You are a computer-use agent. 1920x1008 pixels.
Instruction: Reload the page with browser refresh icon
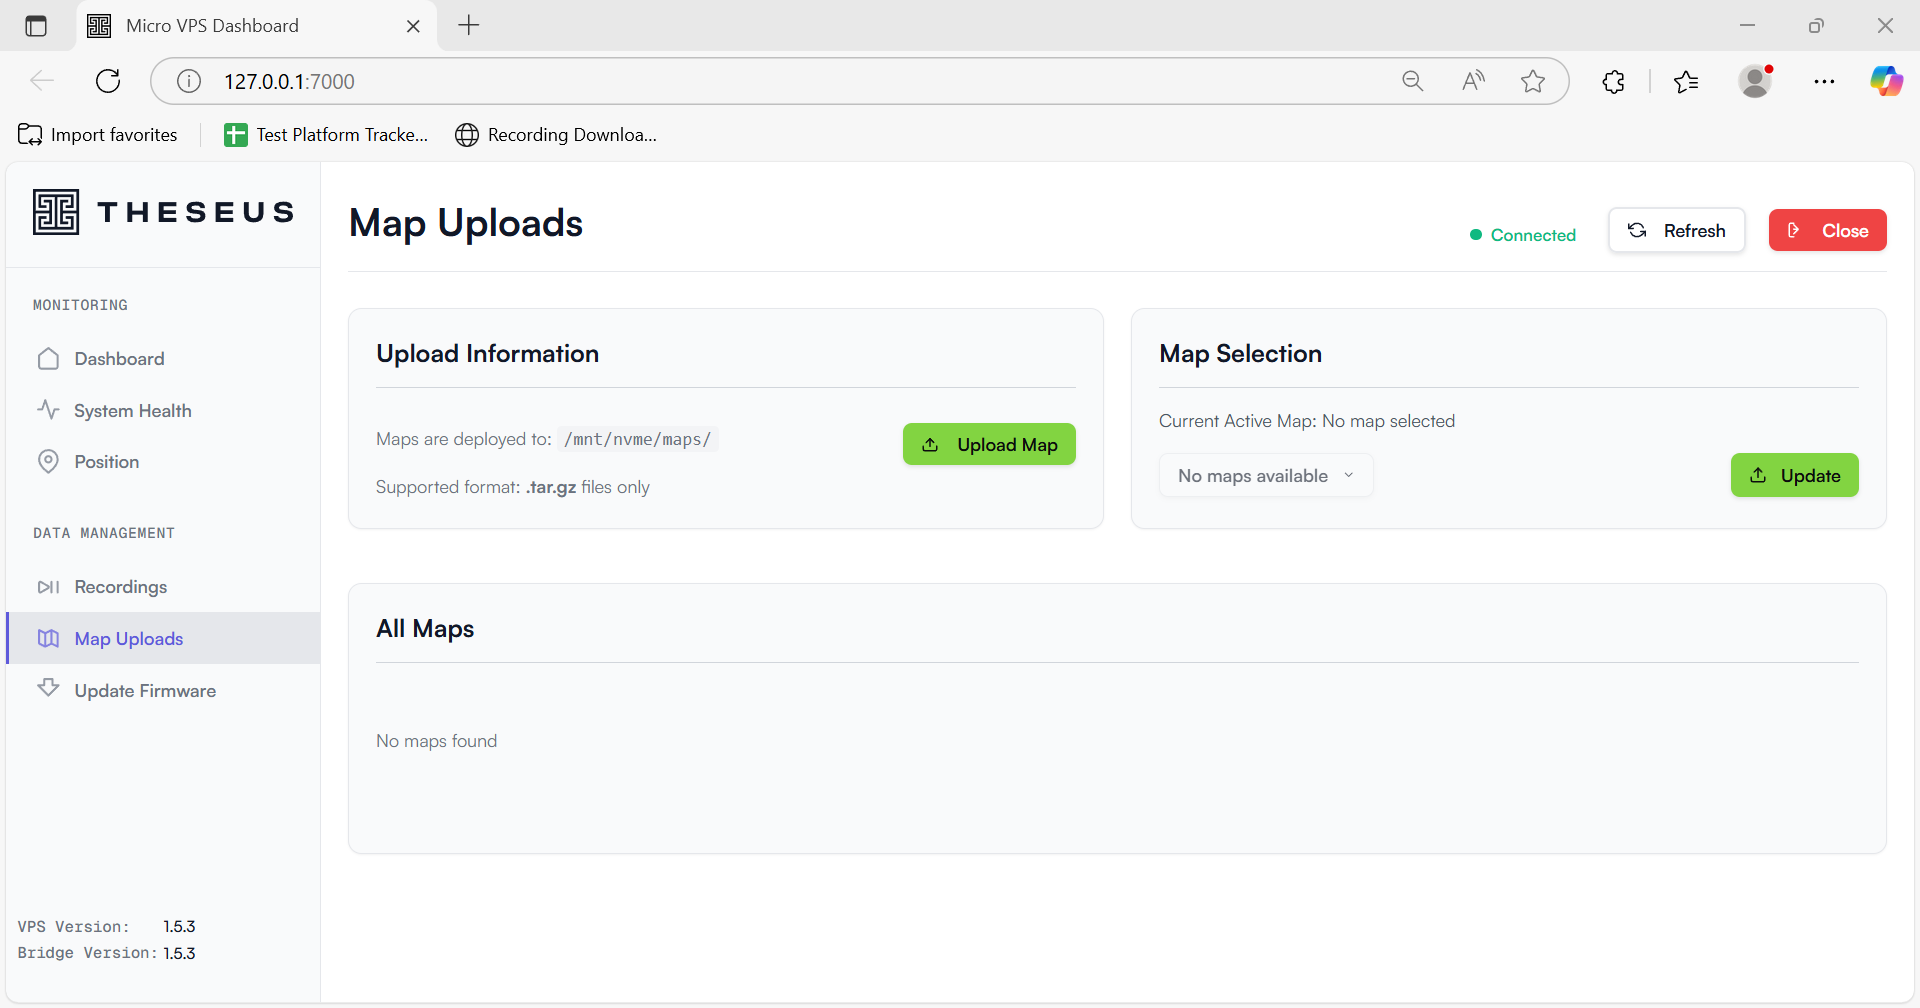coord(108,81)
